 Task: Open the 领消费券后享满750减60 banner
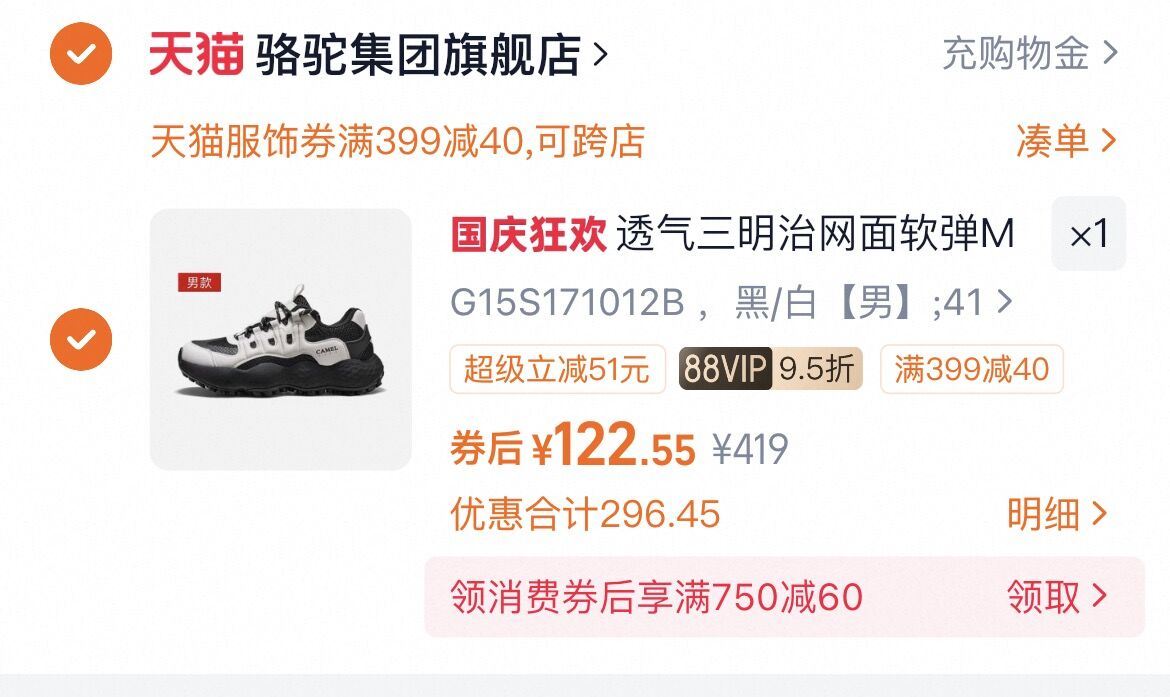tap(784, 597)
